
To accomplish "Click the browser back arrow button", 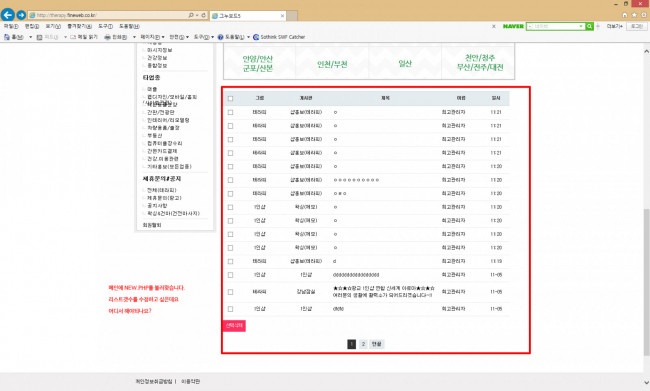I will pyautogui.click(x=7, y=15).
